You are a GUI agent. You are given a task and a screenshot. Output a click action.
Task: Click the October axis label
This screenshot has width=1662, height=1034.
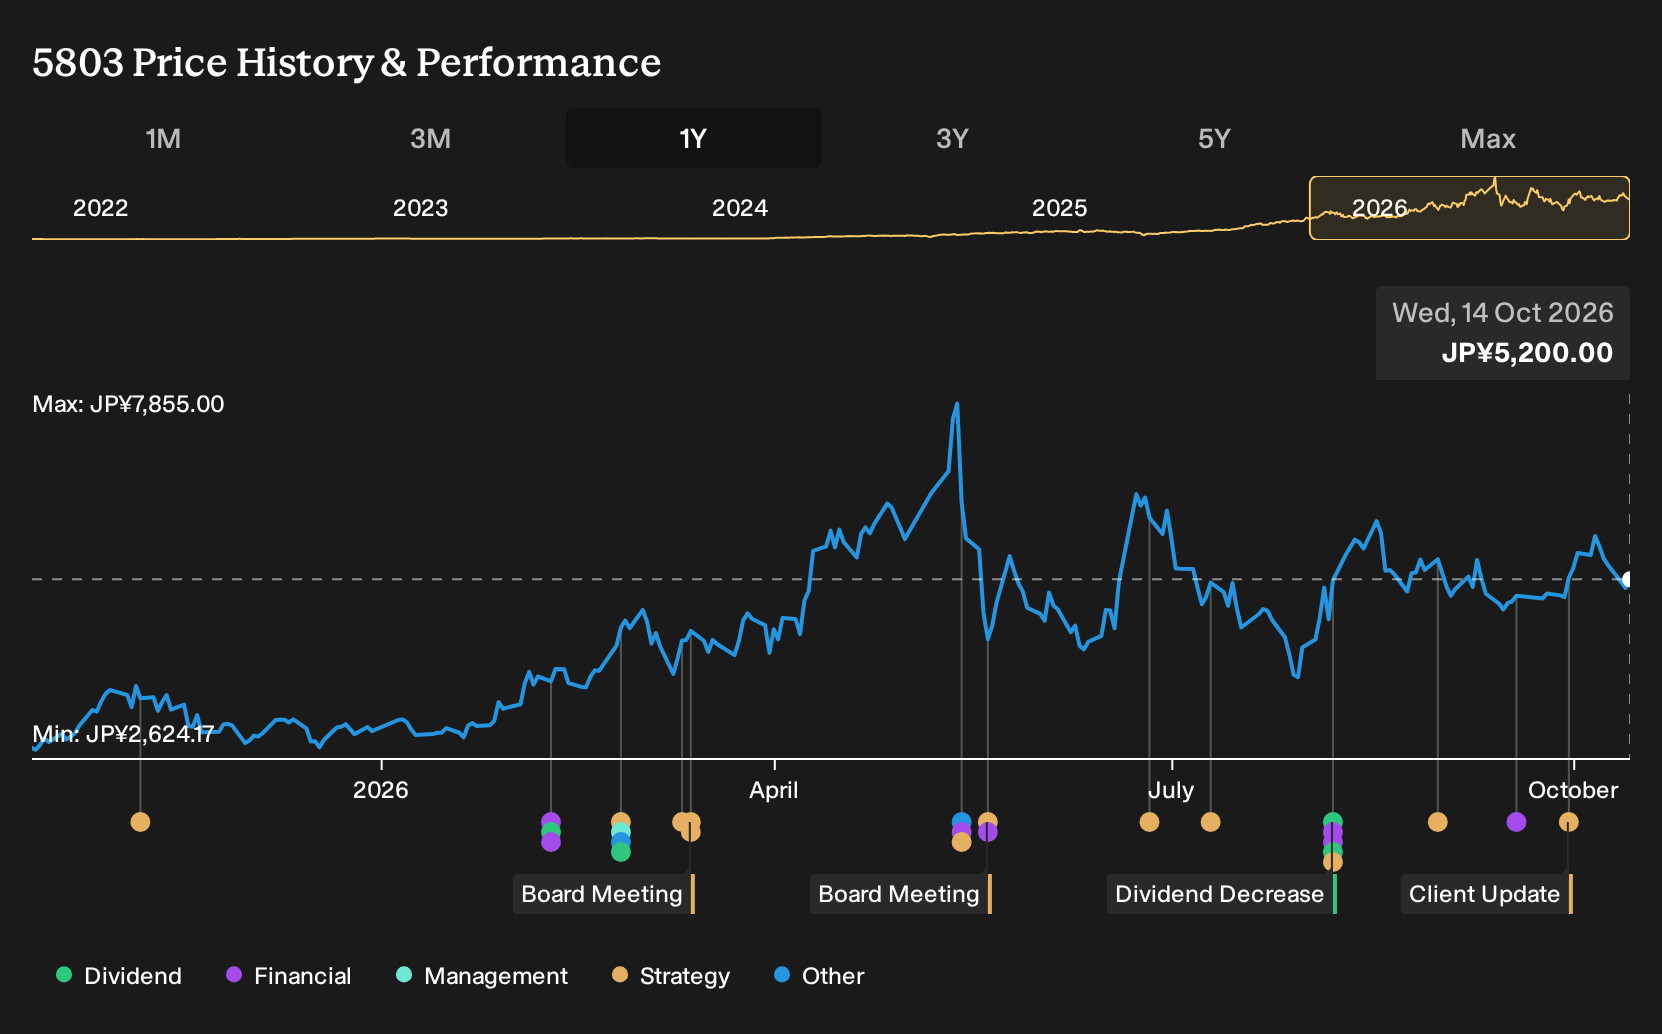pos(1573,790)
